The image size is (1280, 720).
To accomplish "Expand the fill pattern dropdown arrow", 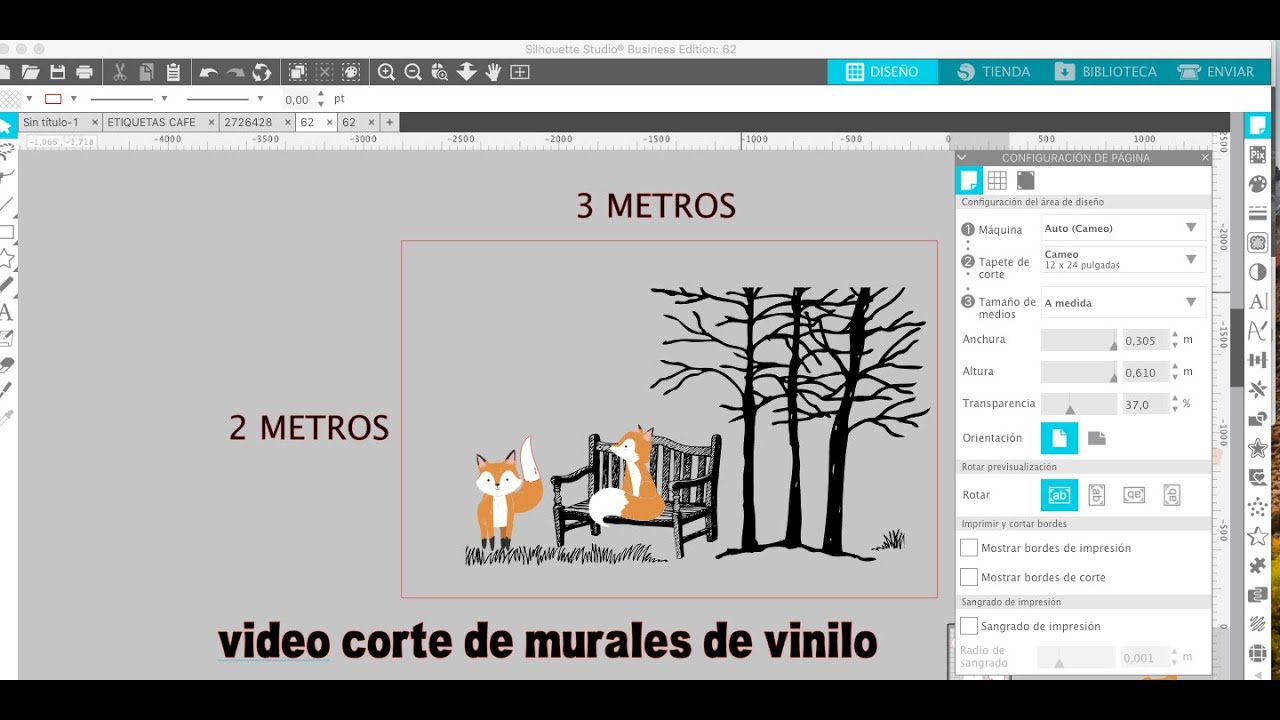I will pos(29,99).
